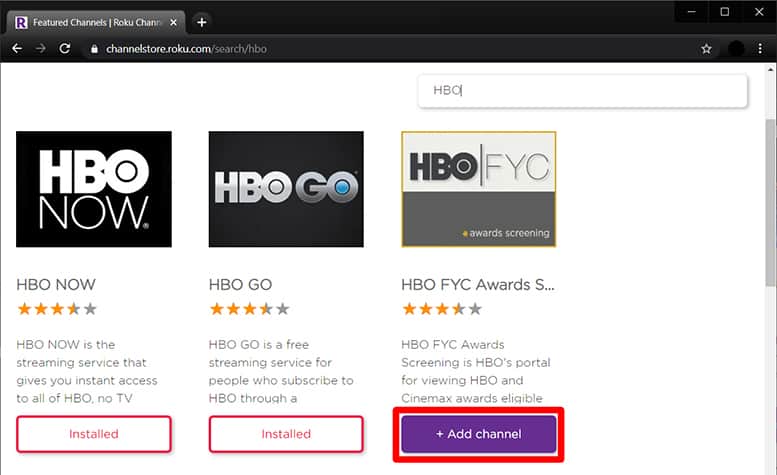Open the HBO FYC awards screening thumbnail
The height and width of the screenshot is (475, 777).
[x=479, y=189]
